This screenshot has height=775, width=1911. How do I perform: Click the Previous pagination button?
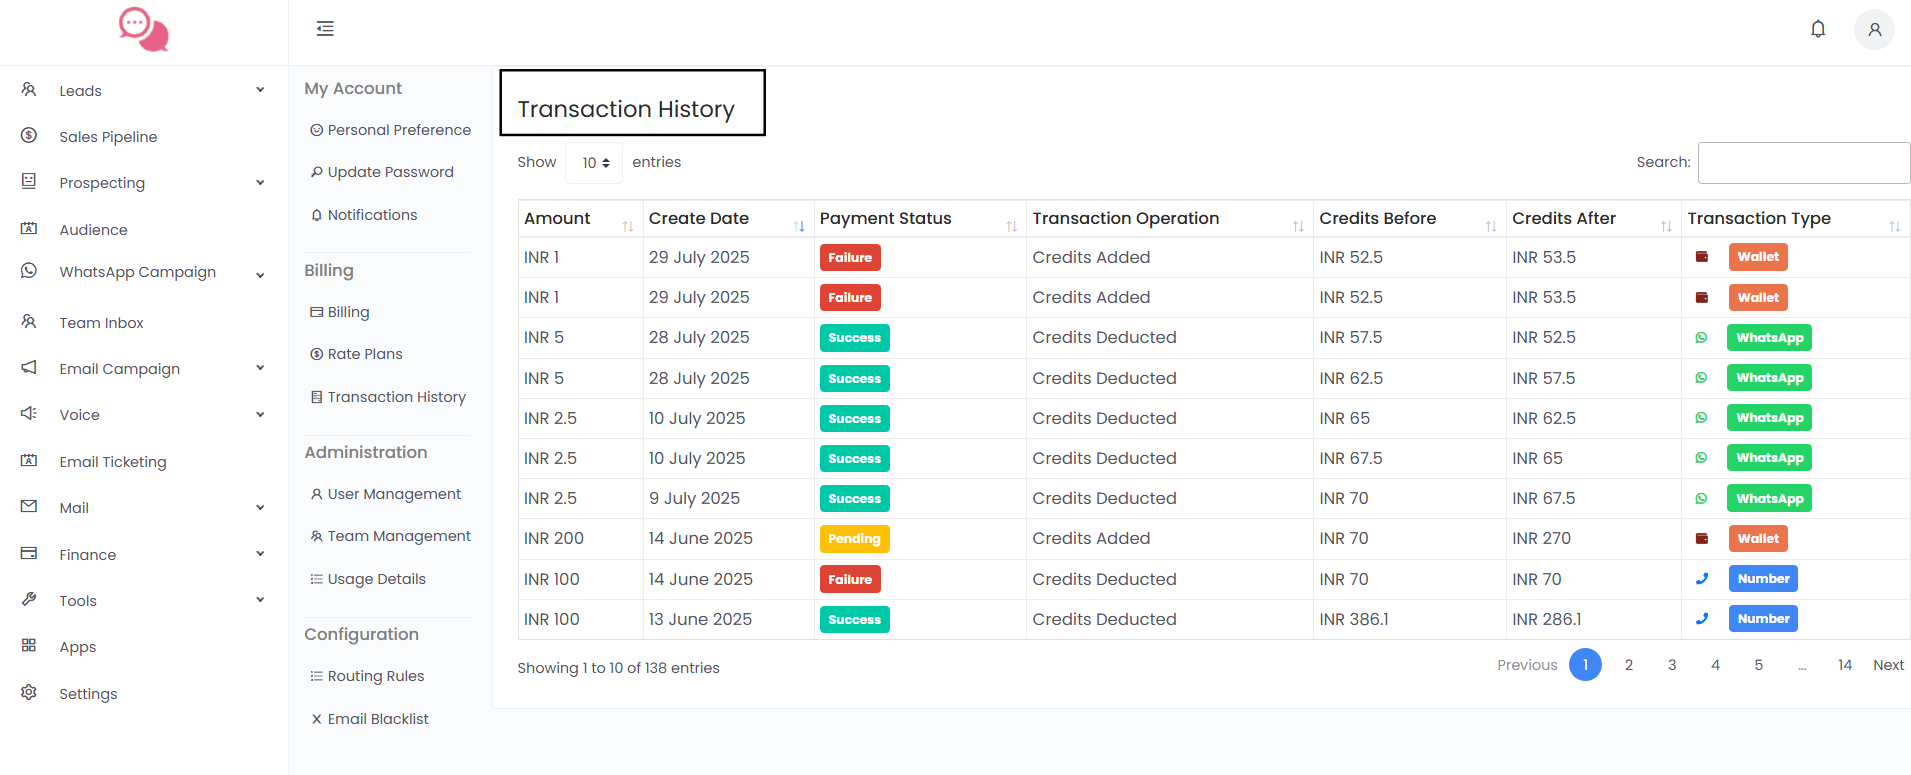tap(1527, 665)
